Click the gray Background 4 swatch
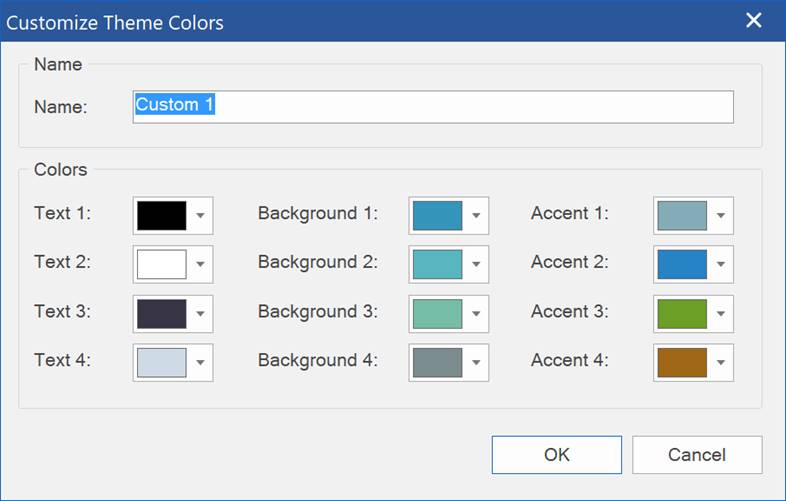The width and height of the screenshot is (786, 501). point(437,363)
